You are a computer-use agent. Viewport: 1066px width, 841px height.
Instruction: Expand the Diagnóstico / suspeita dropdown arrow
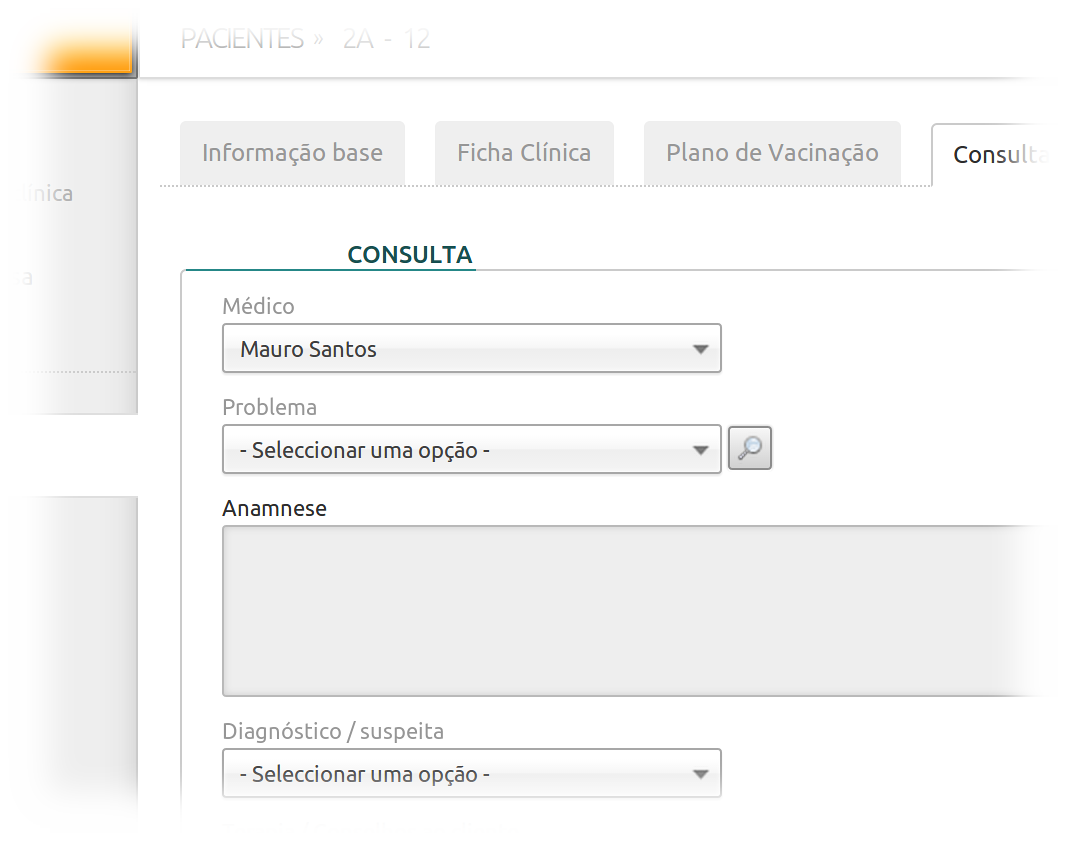(x=700, y=774)
